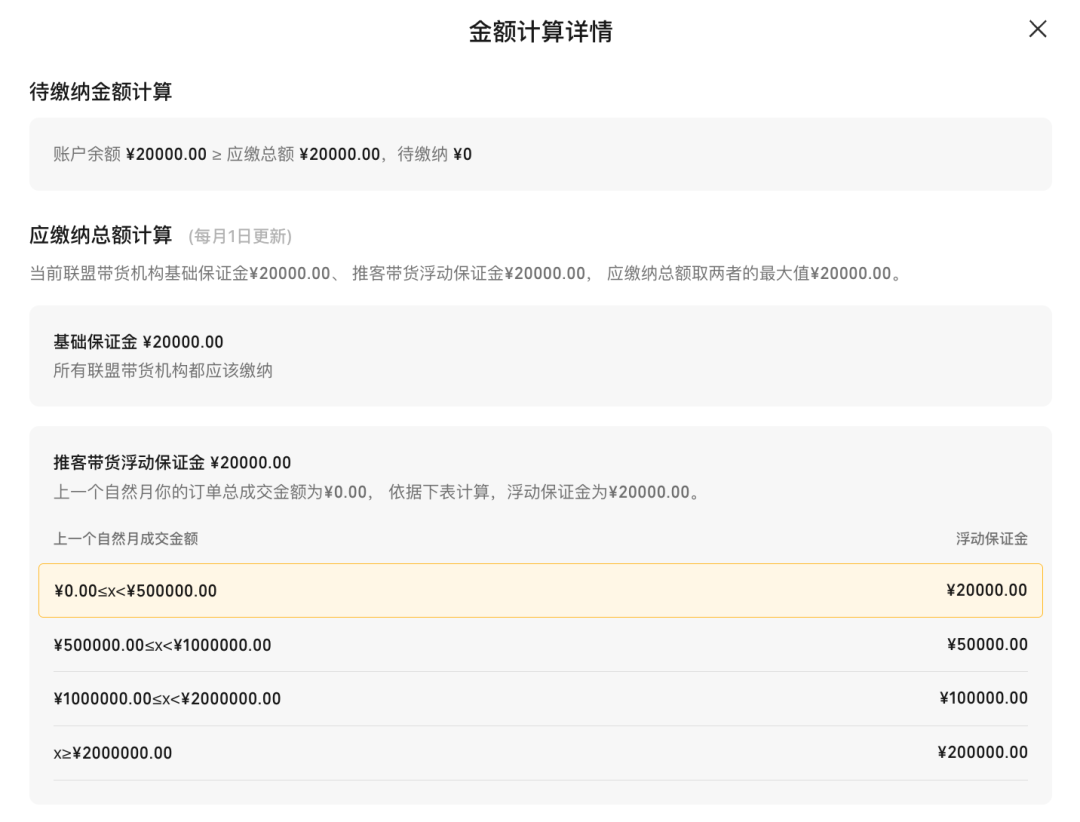Click the 所有联盟带货机构都应该缴纳 description
Screen dimensions: 1080x822
tap(163, 371)
